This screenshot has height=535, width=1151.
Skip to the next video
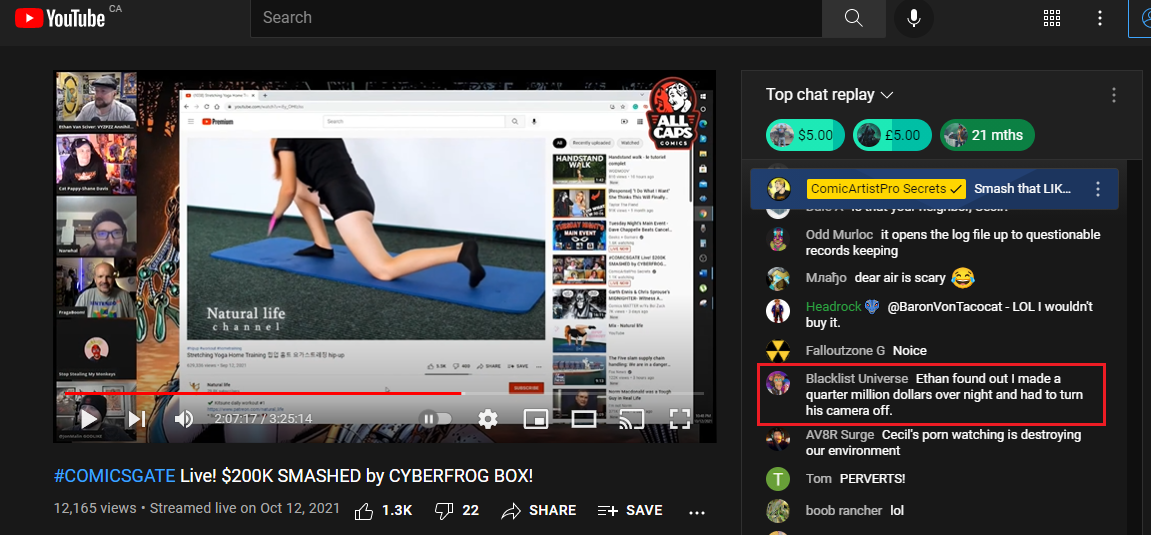[x=136, y=419]
